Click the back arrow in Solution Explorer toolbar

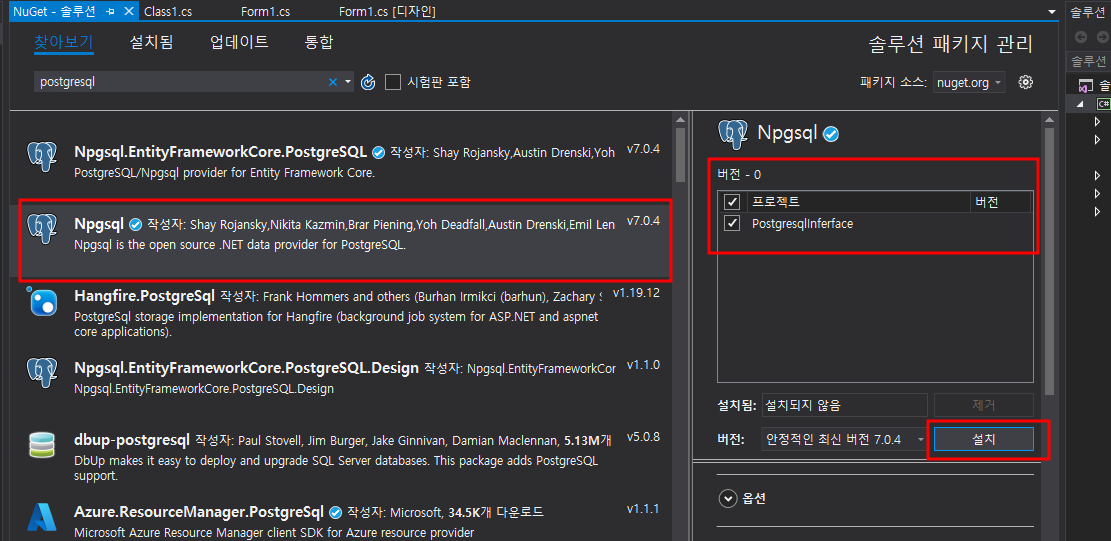point(1081,37)
